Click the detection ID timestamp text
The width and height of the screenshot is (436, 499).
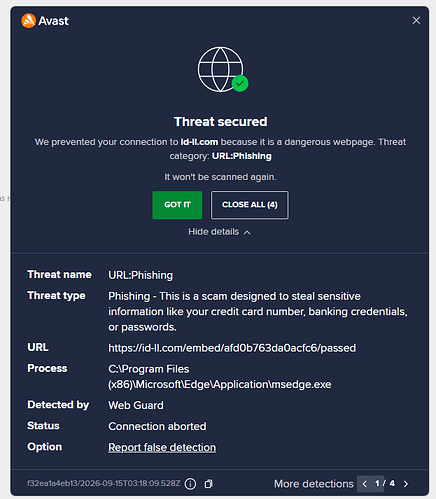pyautogui.click(x=104, y=483)
